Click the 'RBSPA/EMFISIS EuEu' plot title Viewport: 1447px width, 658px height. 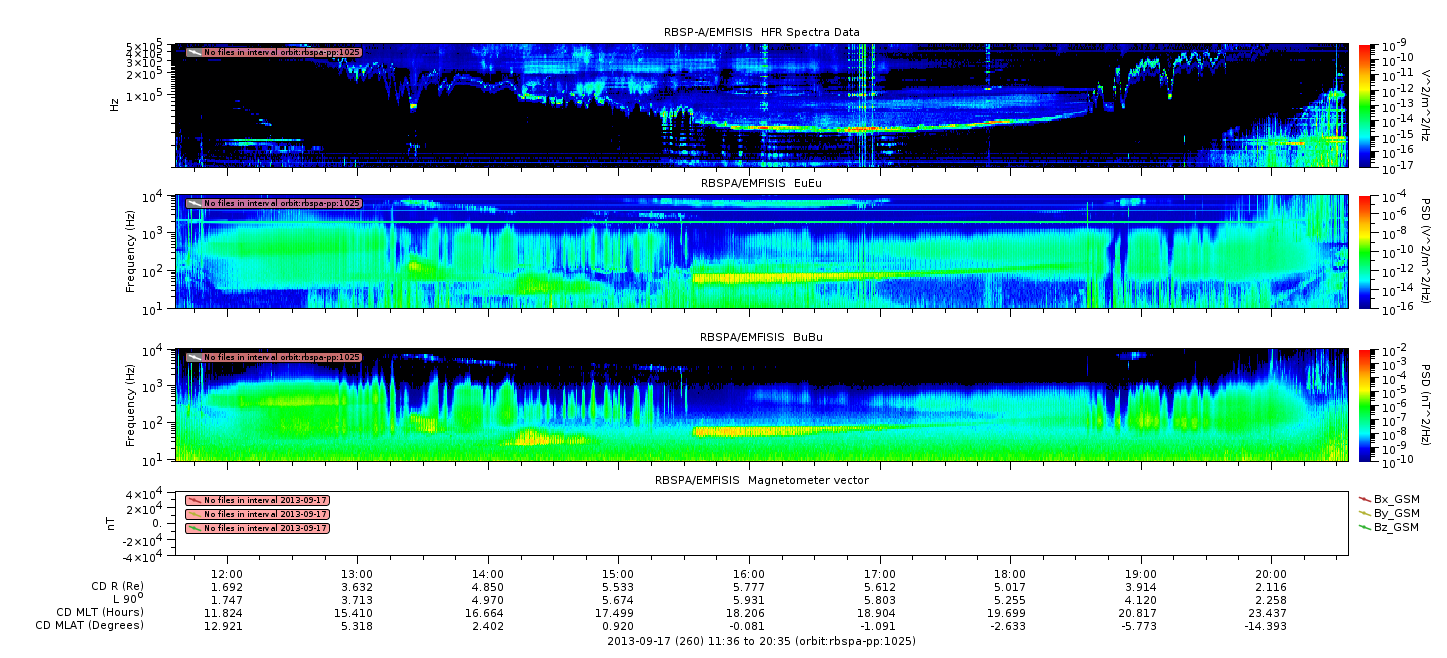[761, 184]
